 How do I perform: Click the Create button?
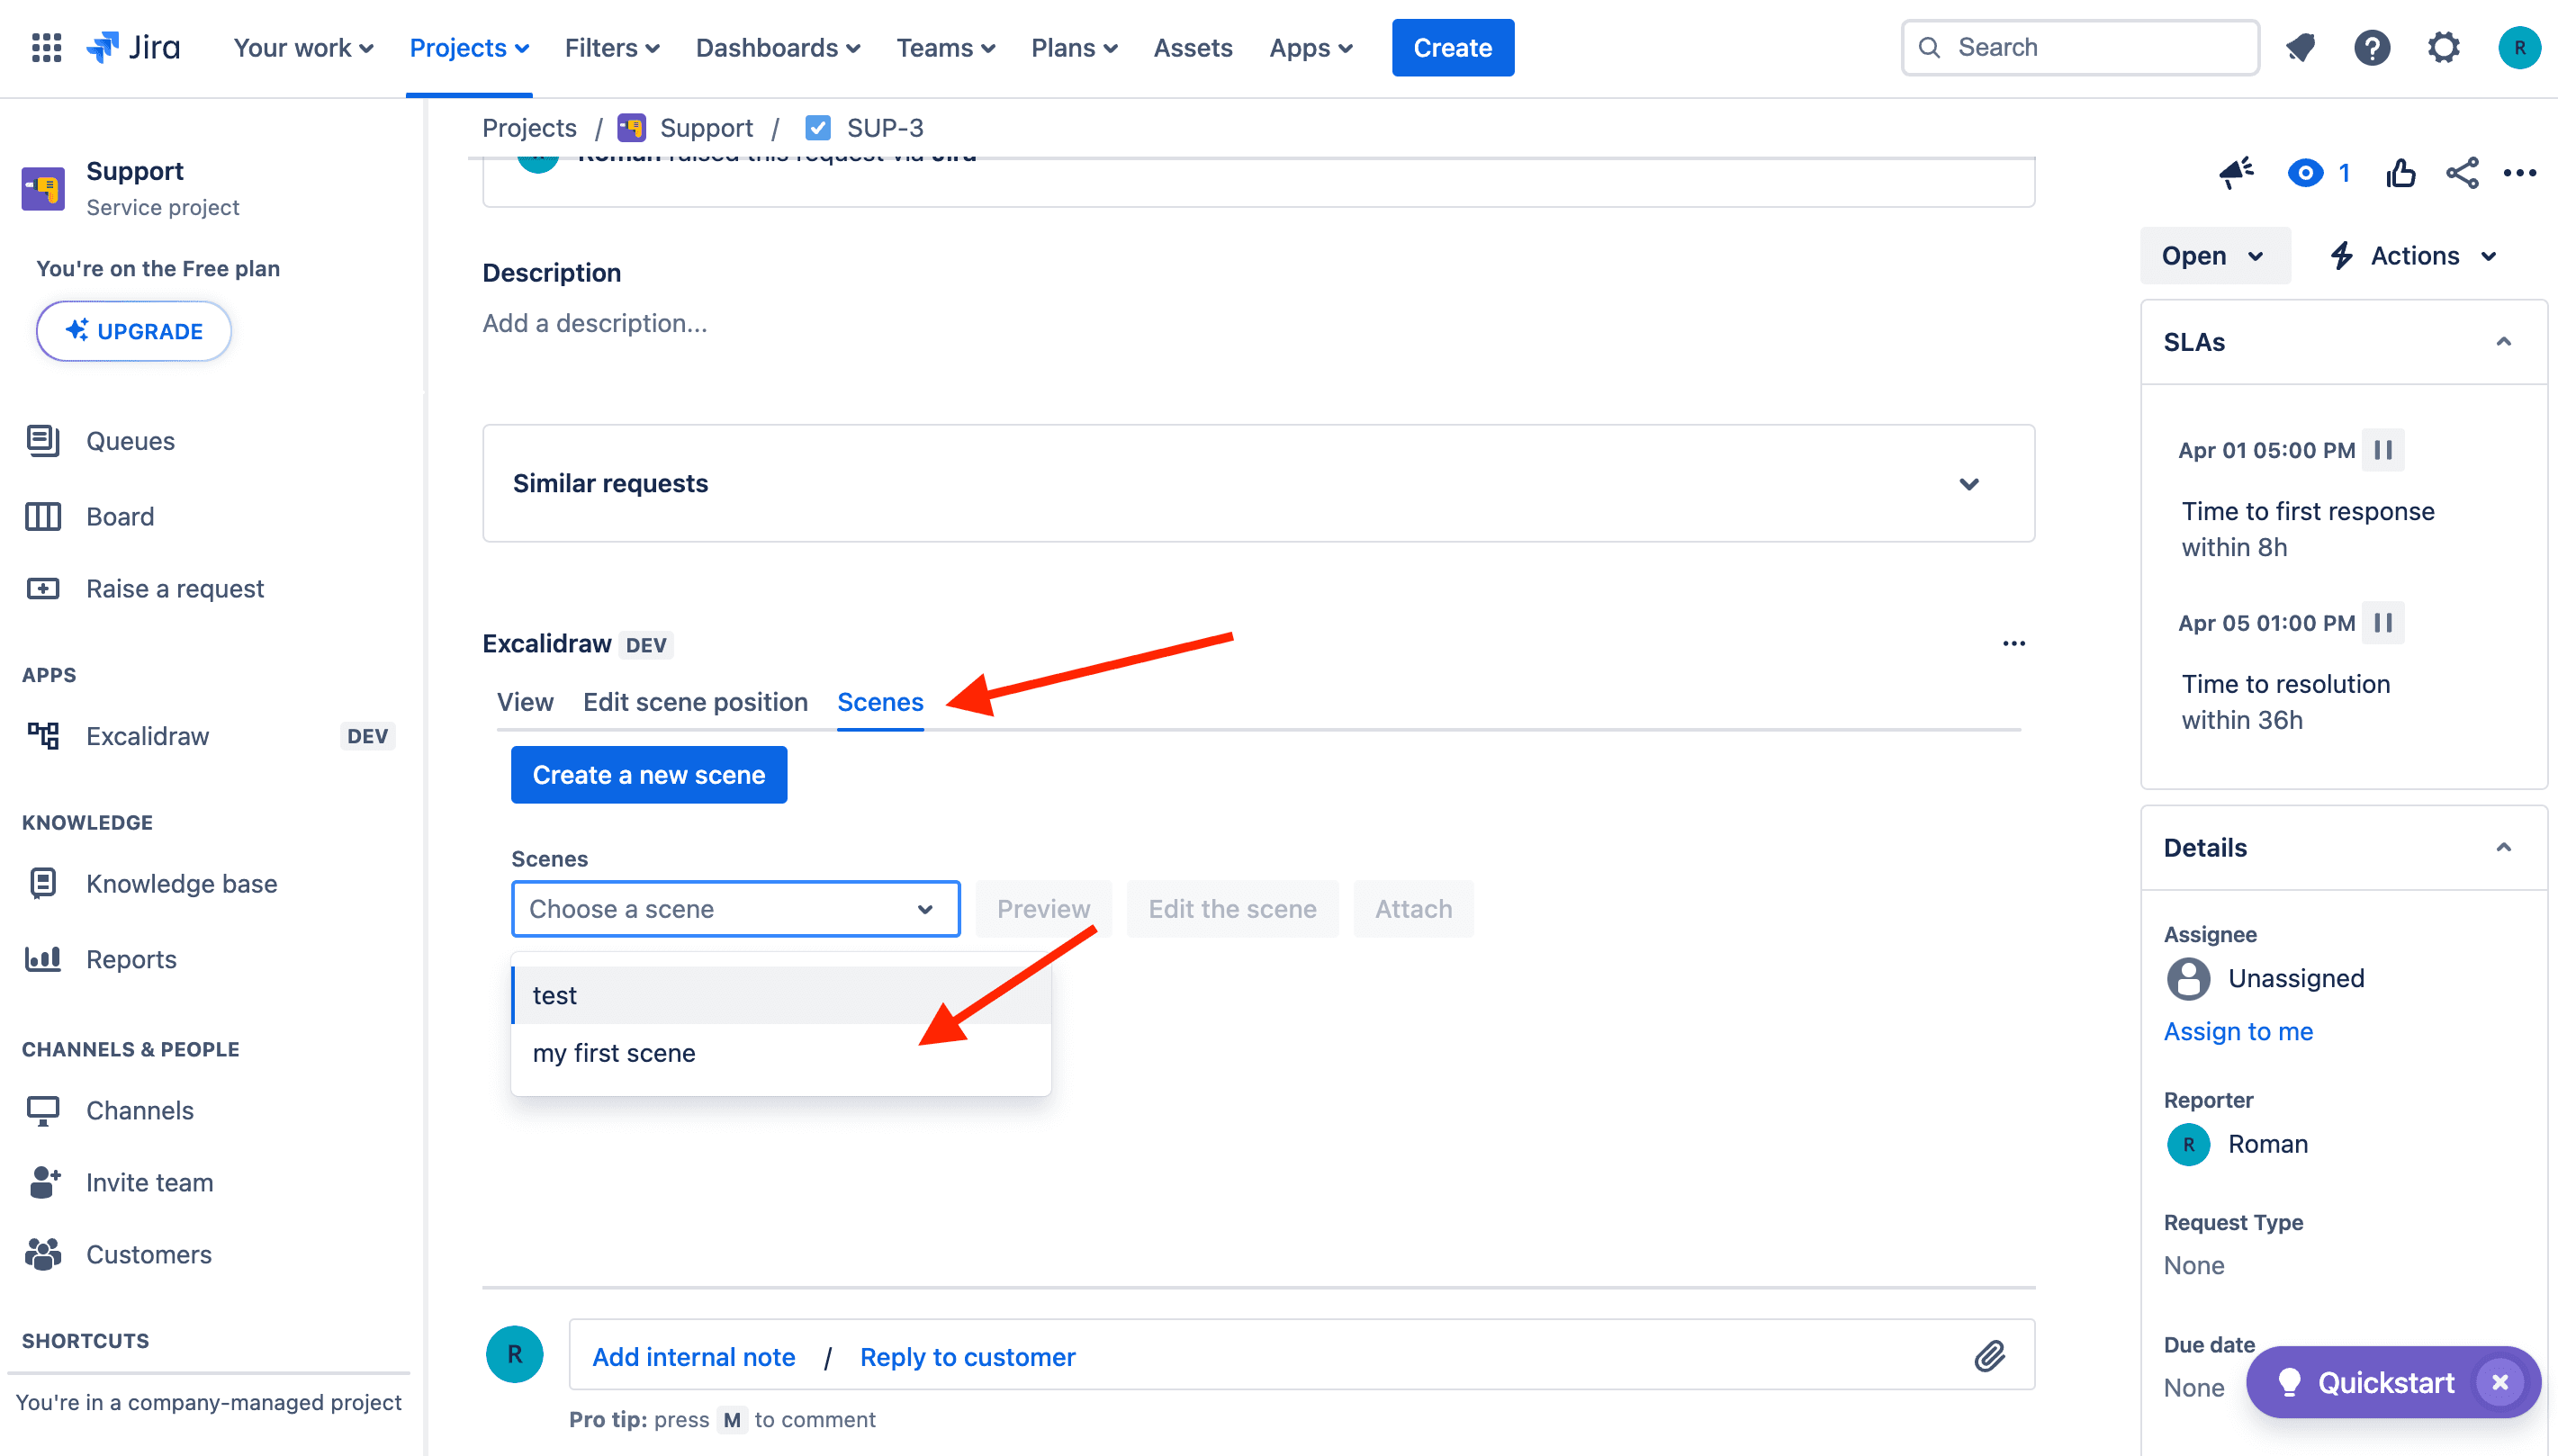[x=1452, y=47]
